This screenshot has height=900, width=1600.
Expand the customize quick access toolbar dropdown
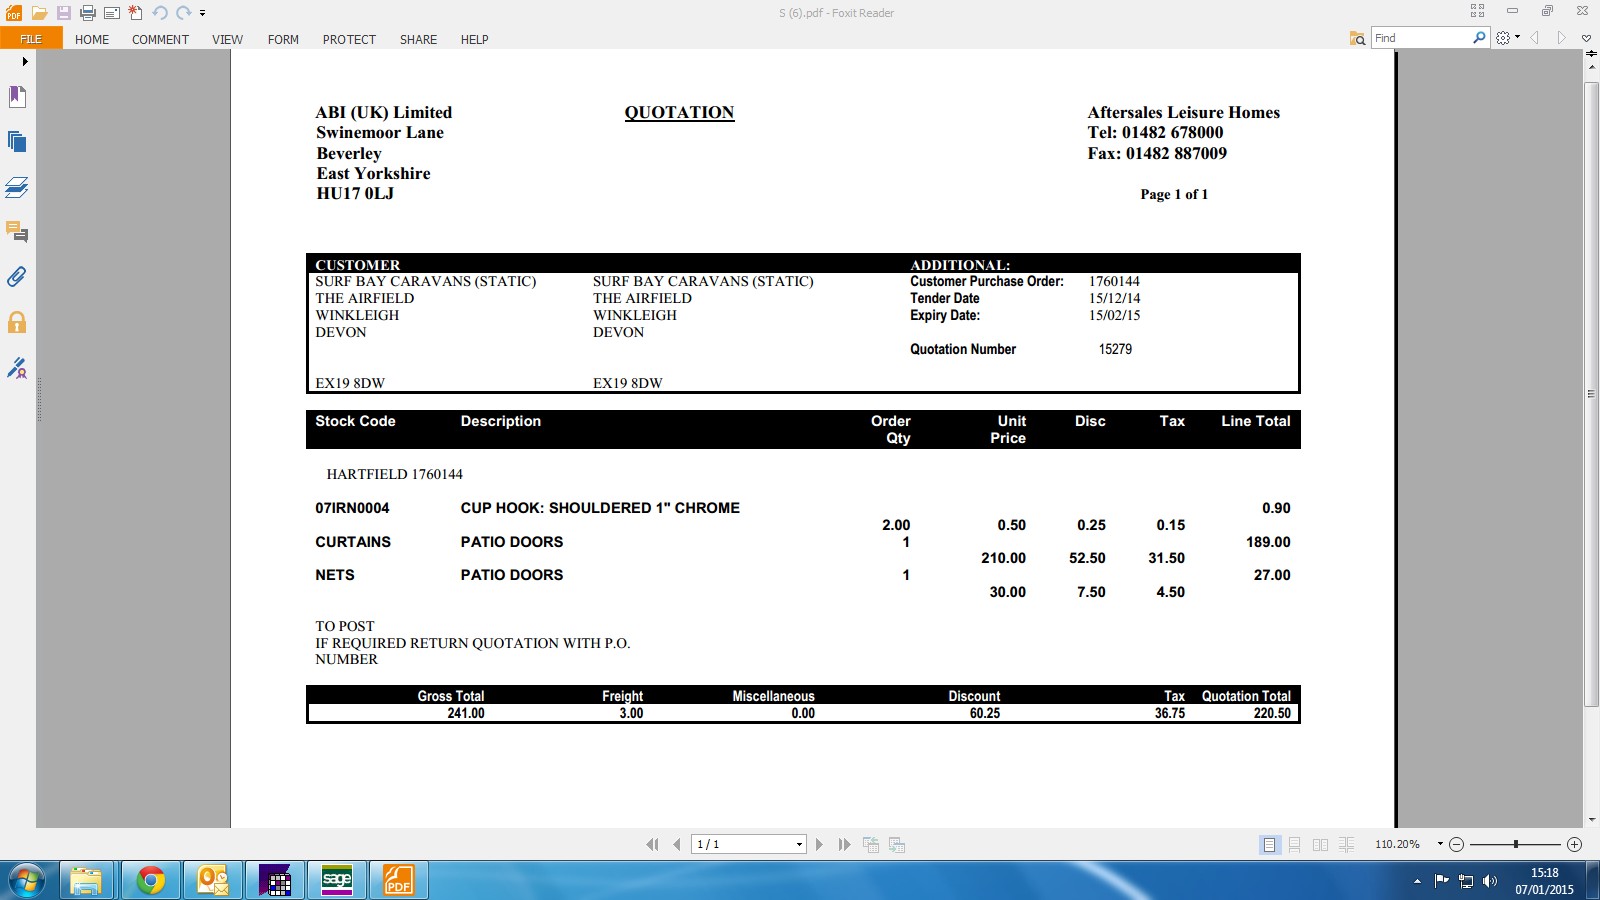tap(202, 14)
